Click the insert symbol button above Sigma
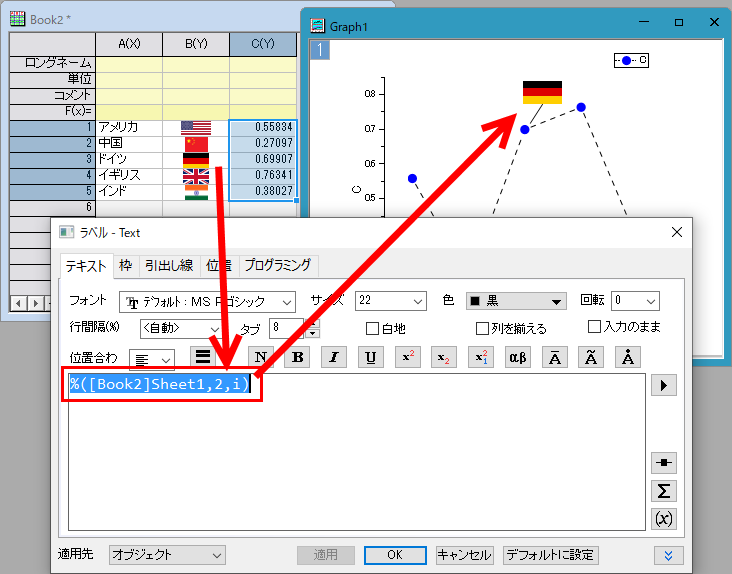Viewport: 732px width, 574px height. [663, 462]
